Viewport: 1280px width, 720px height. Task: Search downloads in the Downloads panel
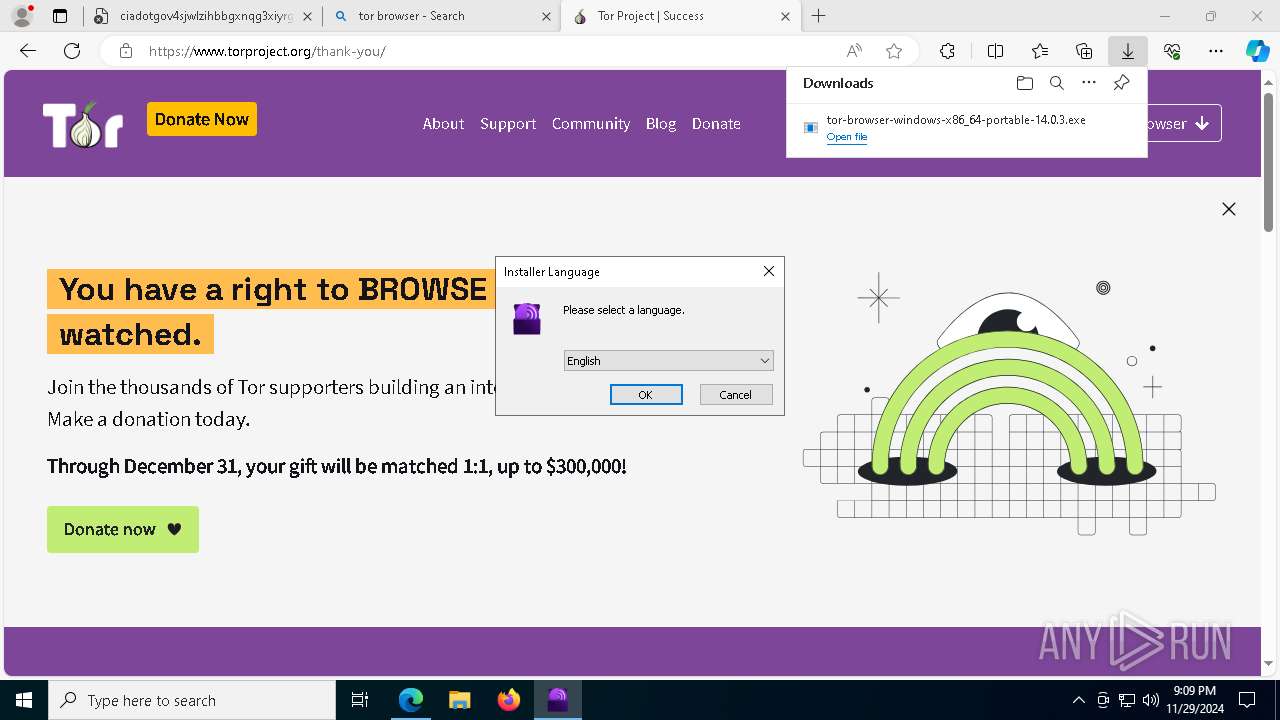point(1056,83)
